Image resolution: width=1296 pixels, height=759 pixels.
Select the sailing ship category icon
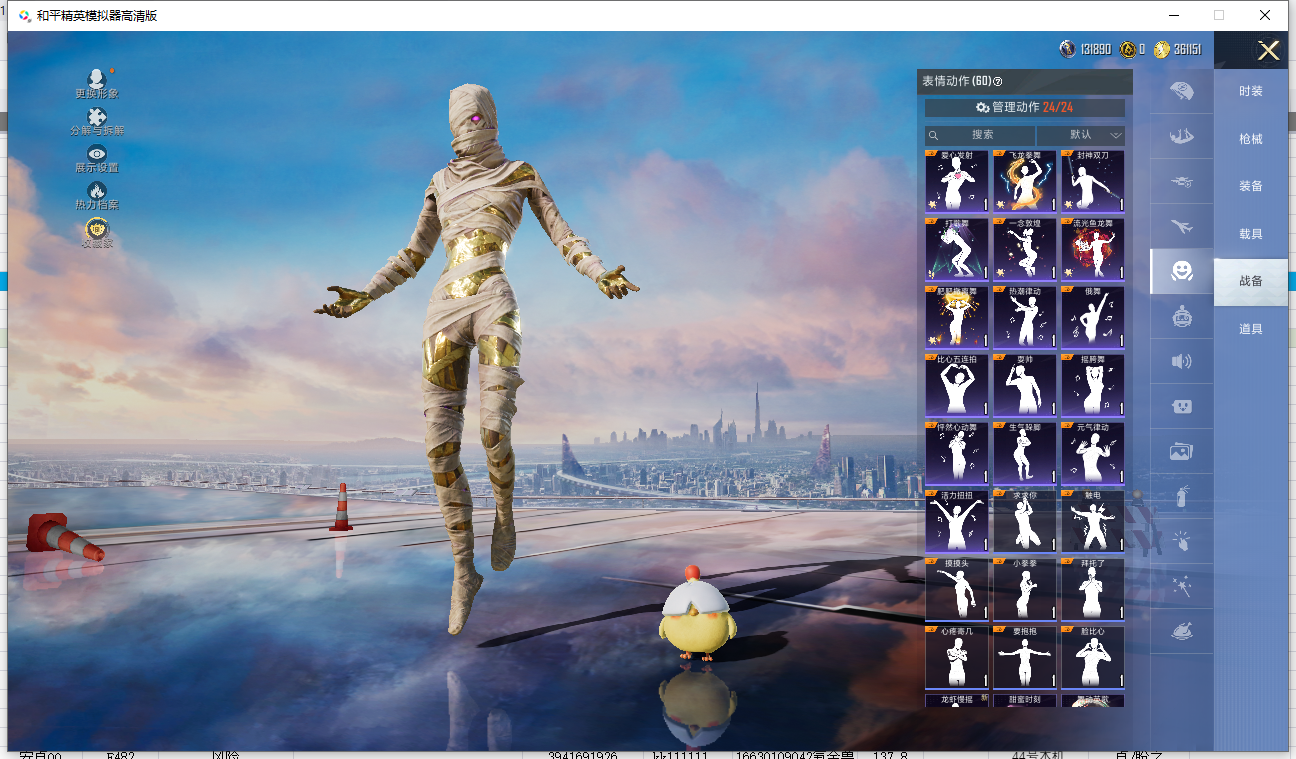[x=1181, y=136]
